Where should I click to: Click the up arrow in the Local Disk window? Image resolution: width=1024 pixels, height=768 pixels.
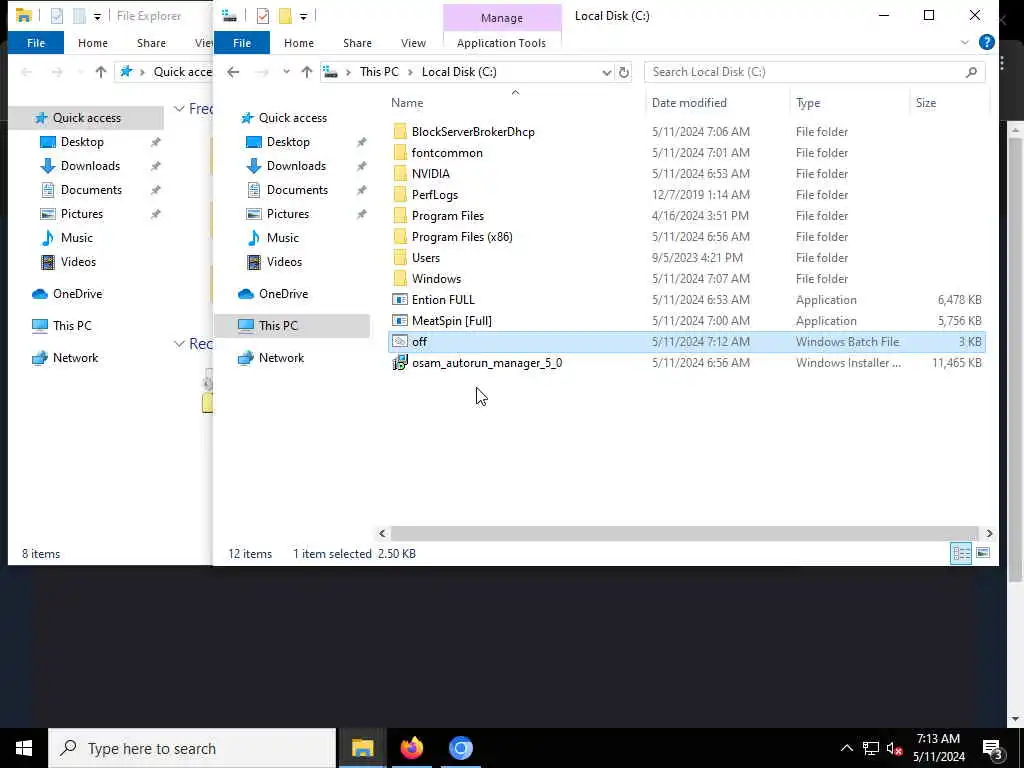coord(306,72)
